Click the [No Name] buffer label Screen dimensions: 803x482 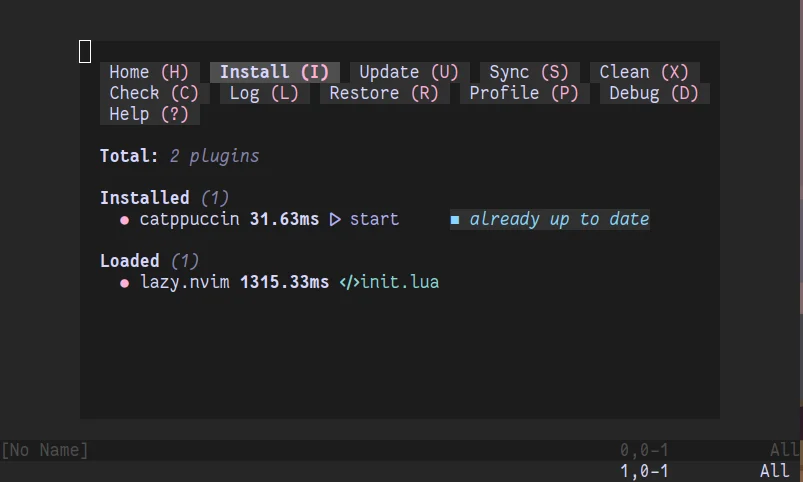click(x=45, y=450)
